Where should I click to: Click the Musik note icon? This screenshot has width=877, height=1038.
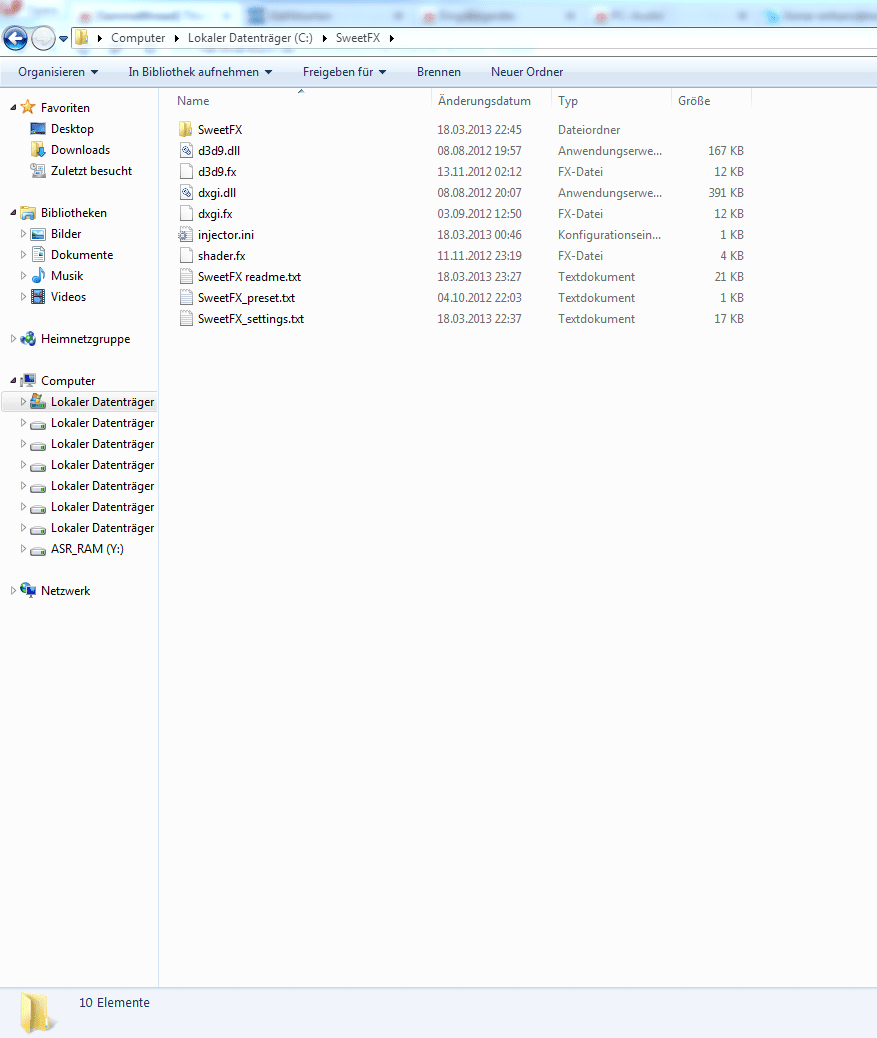(x=38, y=275)
